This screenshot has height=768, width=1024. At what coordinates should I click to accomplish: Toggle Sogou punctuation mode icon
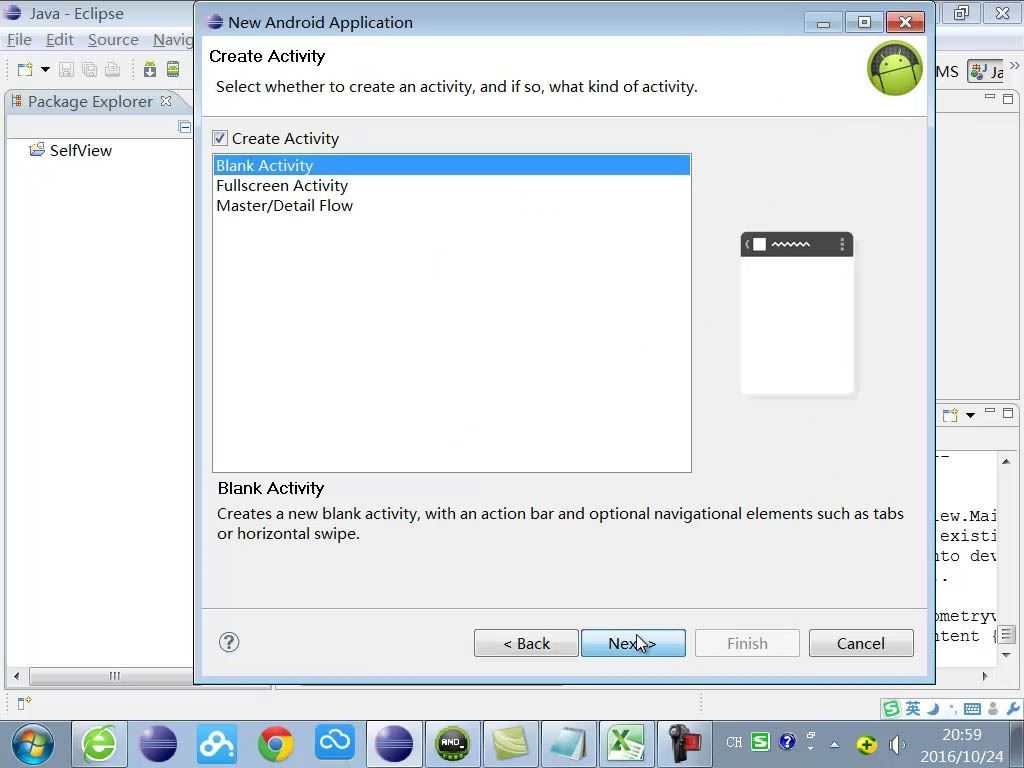pyautogui.click(x=953, y=709)
